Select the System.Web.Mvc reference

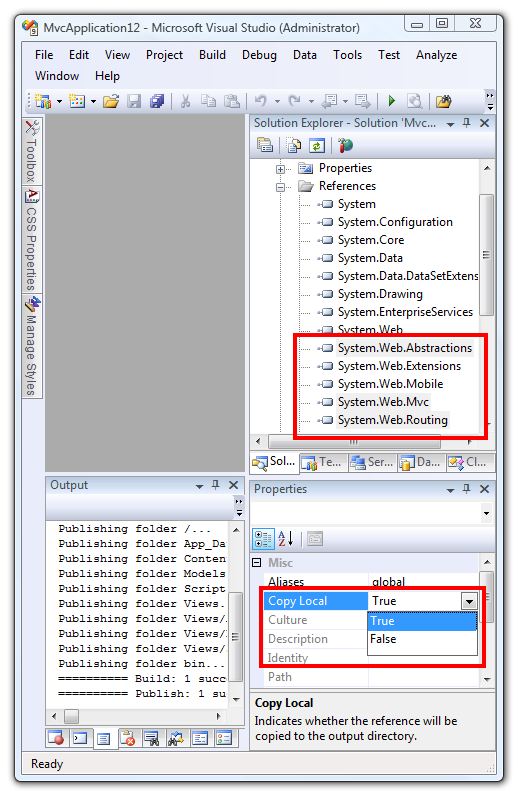click(383, 402)
